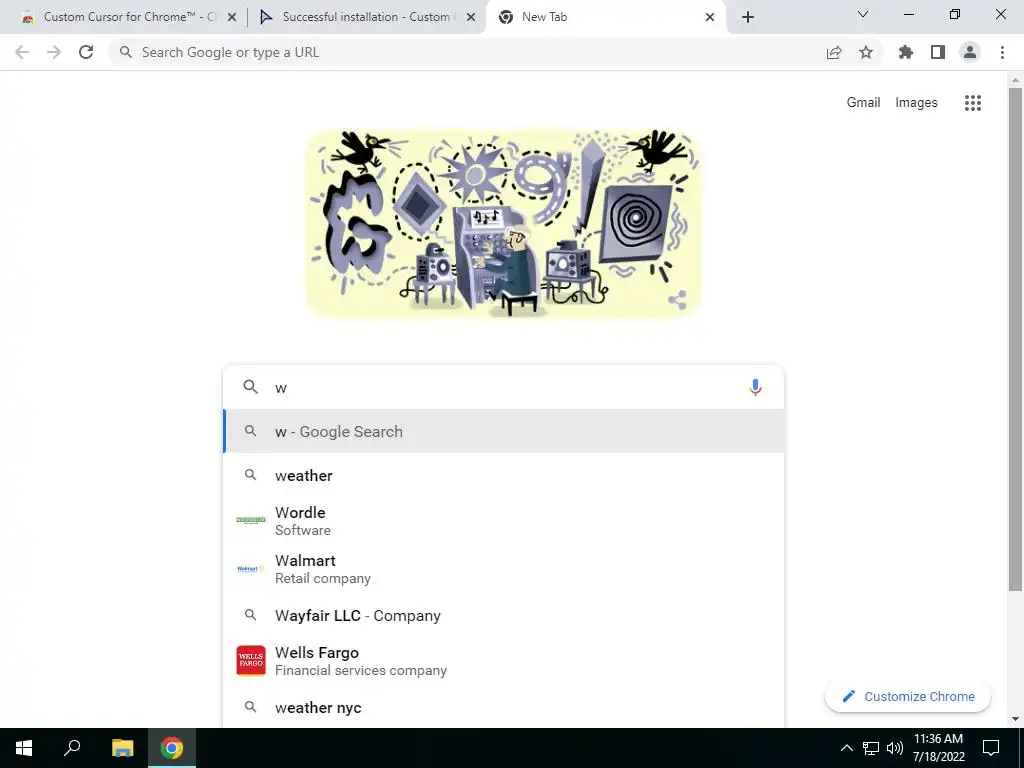
Task: Select the Wordle logo suggestion icon
Action: pos(251,520)
